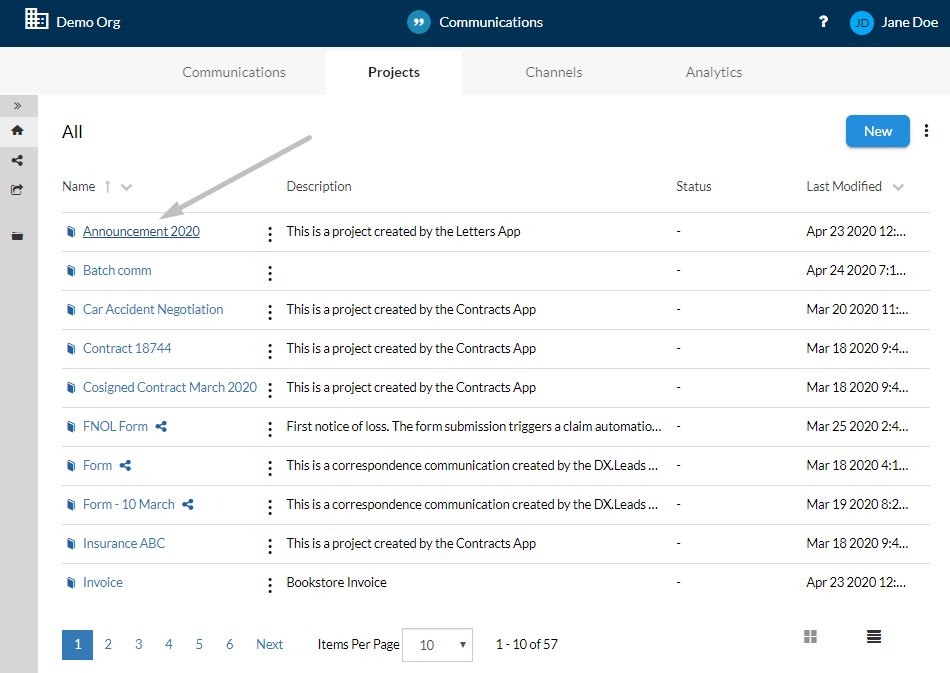Screen dimensions: 950x673
Task: Go to page 4
Action: pos(168,645)
